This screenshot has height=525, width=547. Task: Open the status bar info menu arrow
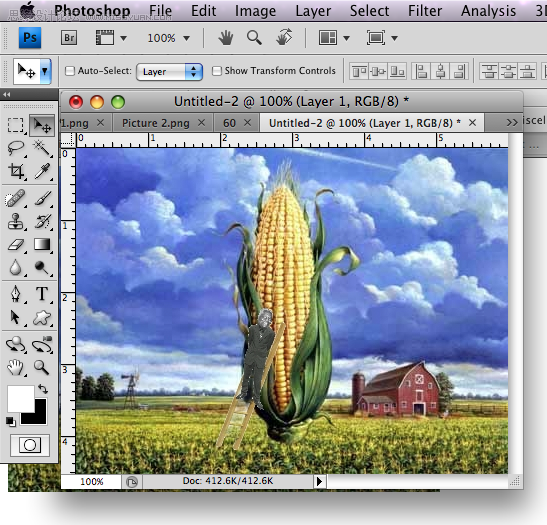click(319, 481)
